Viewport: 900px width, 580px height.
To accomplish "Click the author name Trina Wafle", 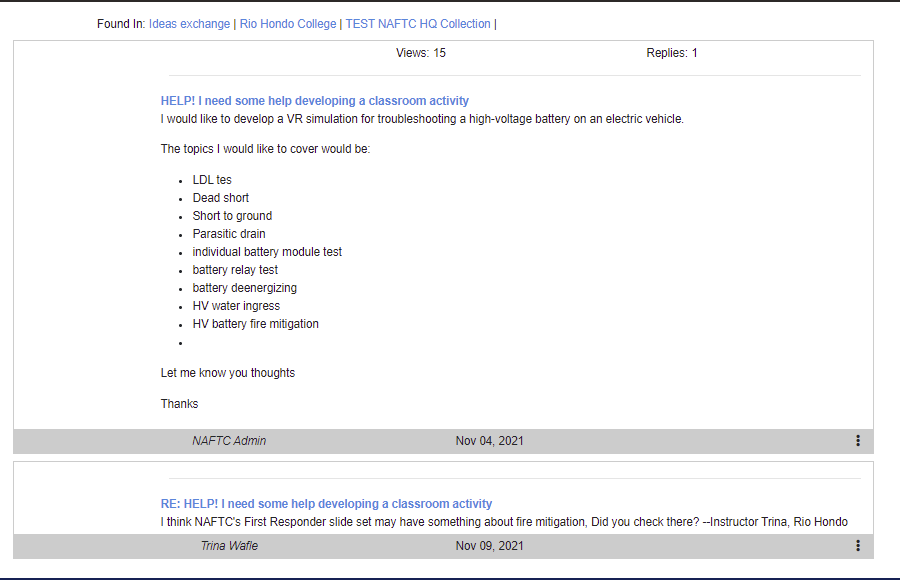I will coord(229,546).
